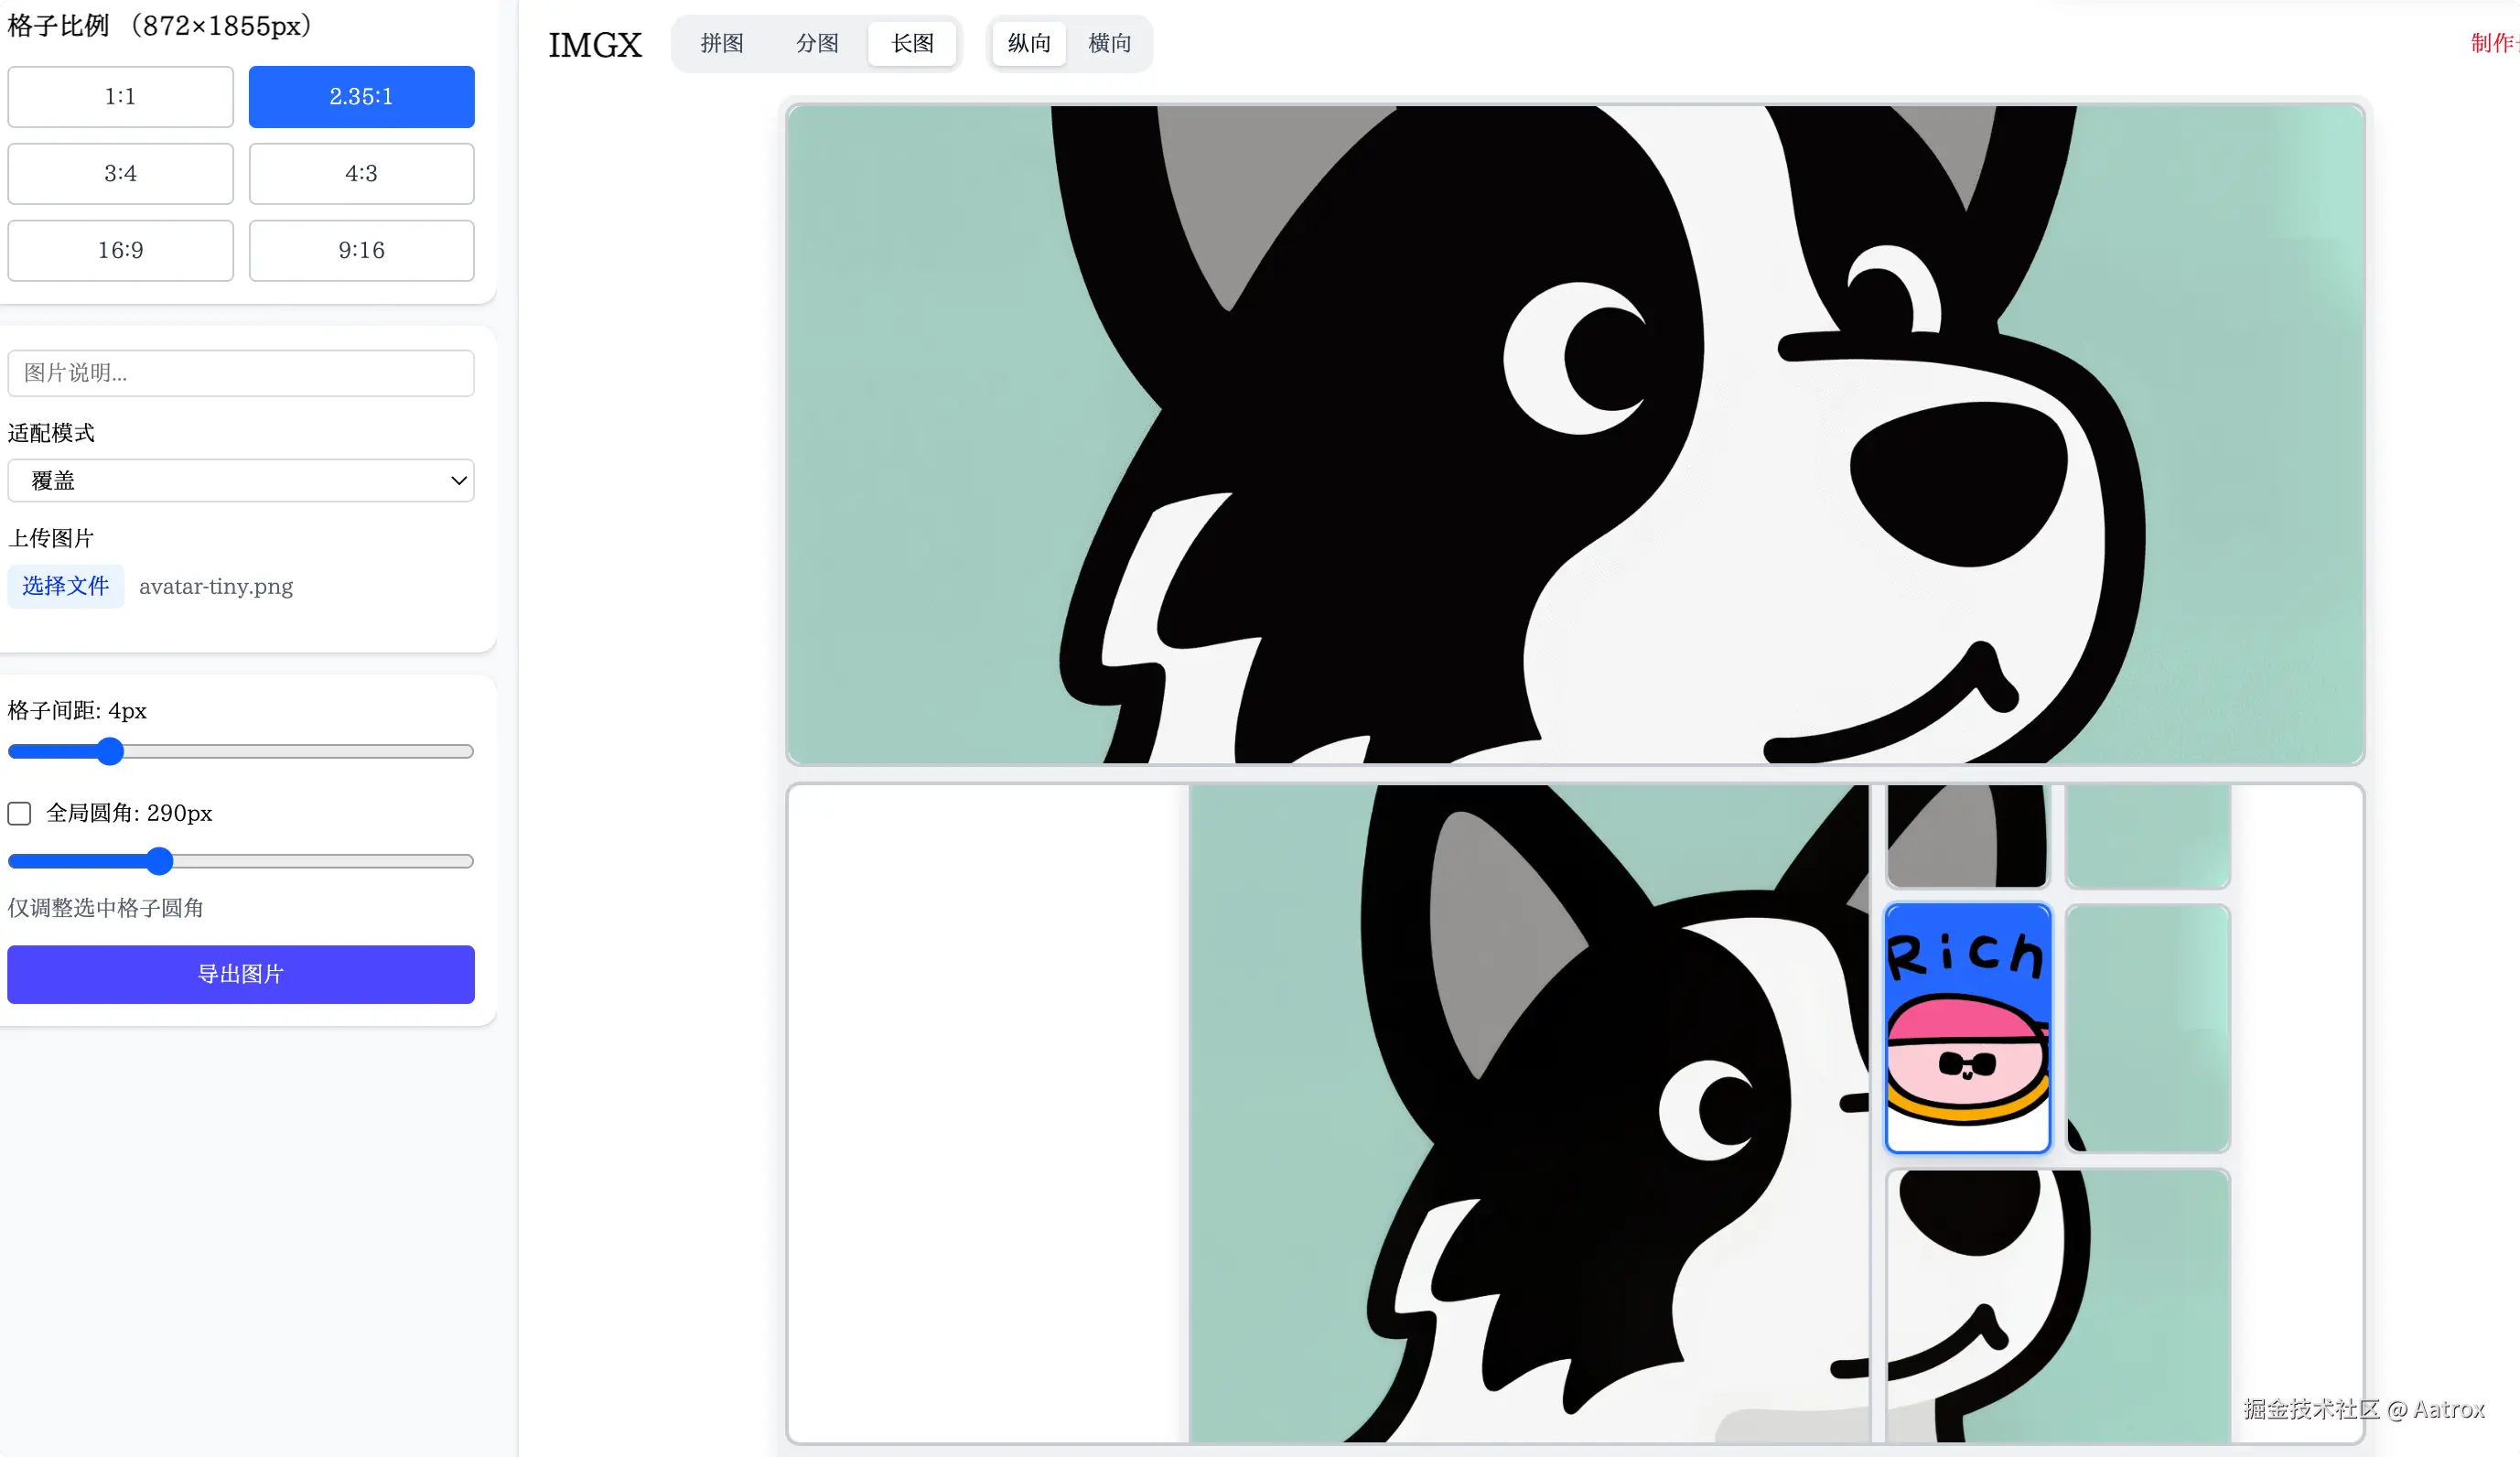
Task: Choose the 3:4 ratio option
Action: pyautogui.click(x=120, y=174)
